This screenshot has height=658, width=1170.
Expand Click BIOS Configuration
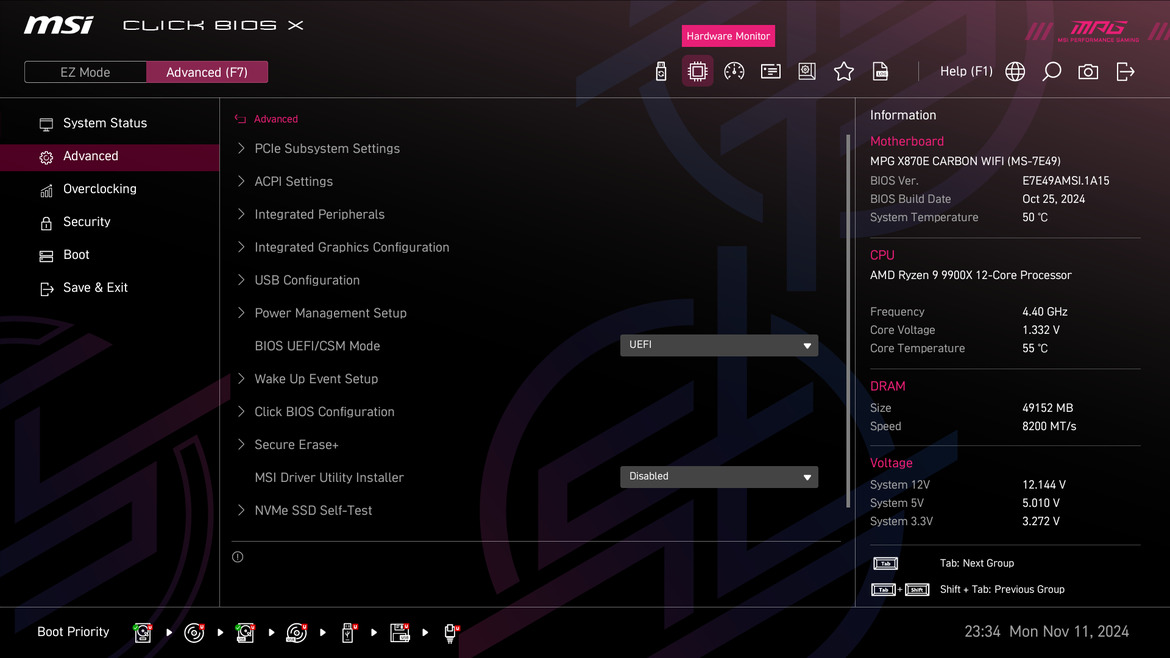pos(324,411)
